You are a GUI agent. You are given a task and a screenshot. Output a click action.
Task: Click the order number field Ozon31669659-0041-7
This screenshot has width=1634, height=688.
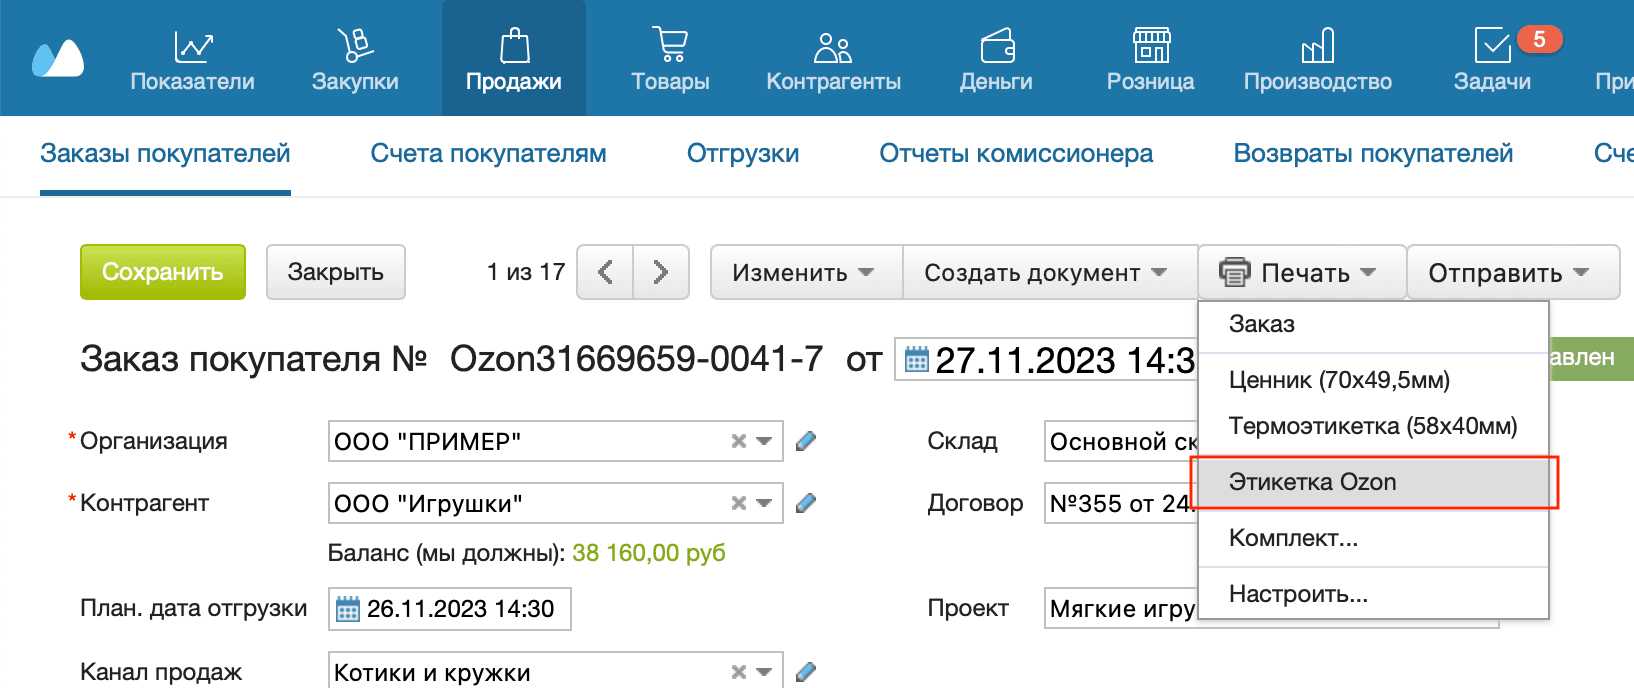coord(636,359)
